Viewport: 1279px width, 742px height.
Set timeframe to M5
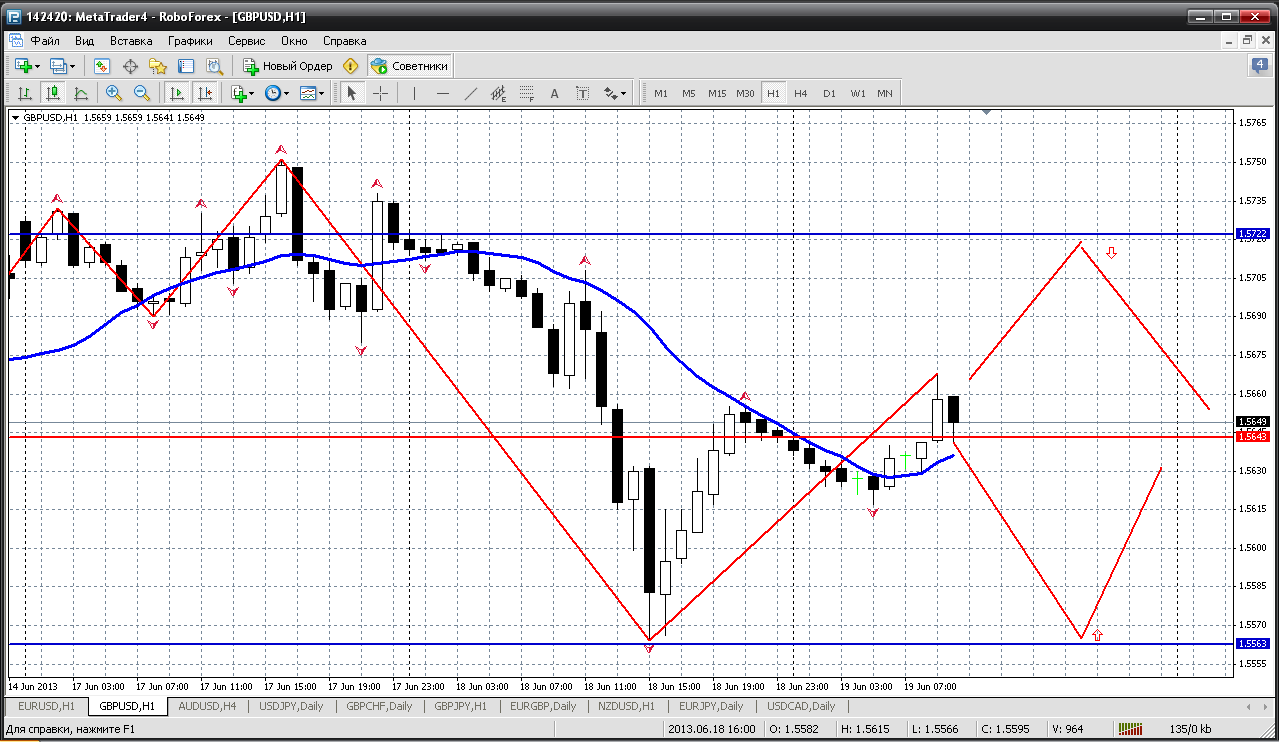point(689,93)
